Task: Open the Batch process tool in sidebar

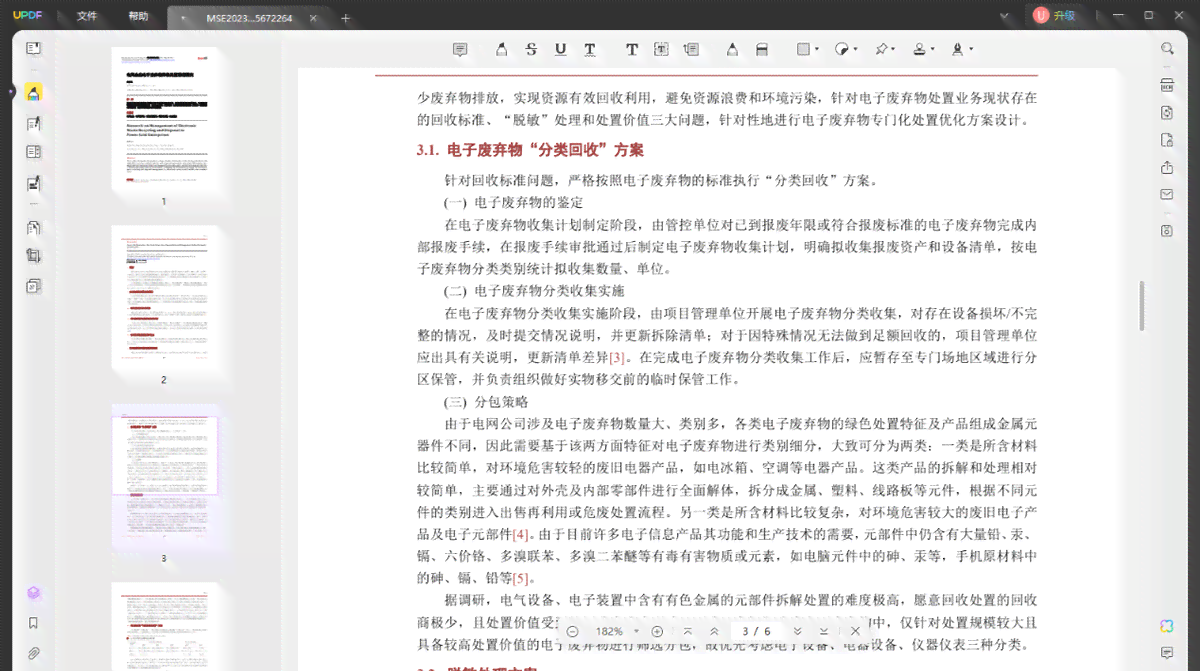Action: point(33,286)
